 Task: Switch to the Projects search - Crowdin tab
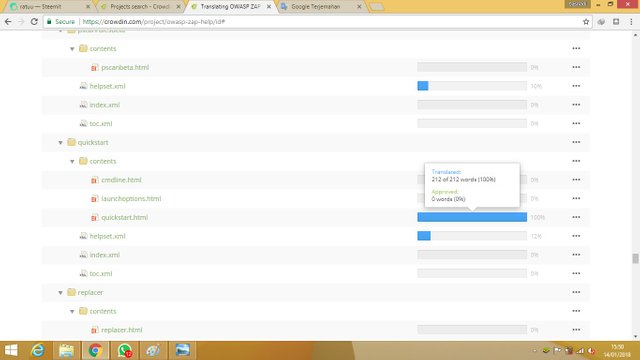click(x=139, y=7)
